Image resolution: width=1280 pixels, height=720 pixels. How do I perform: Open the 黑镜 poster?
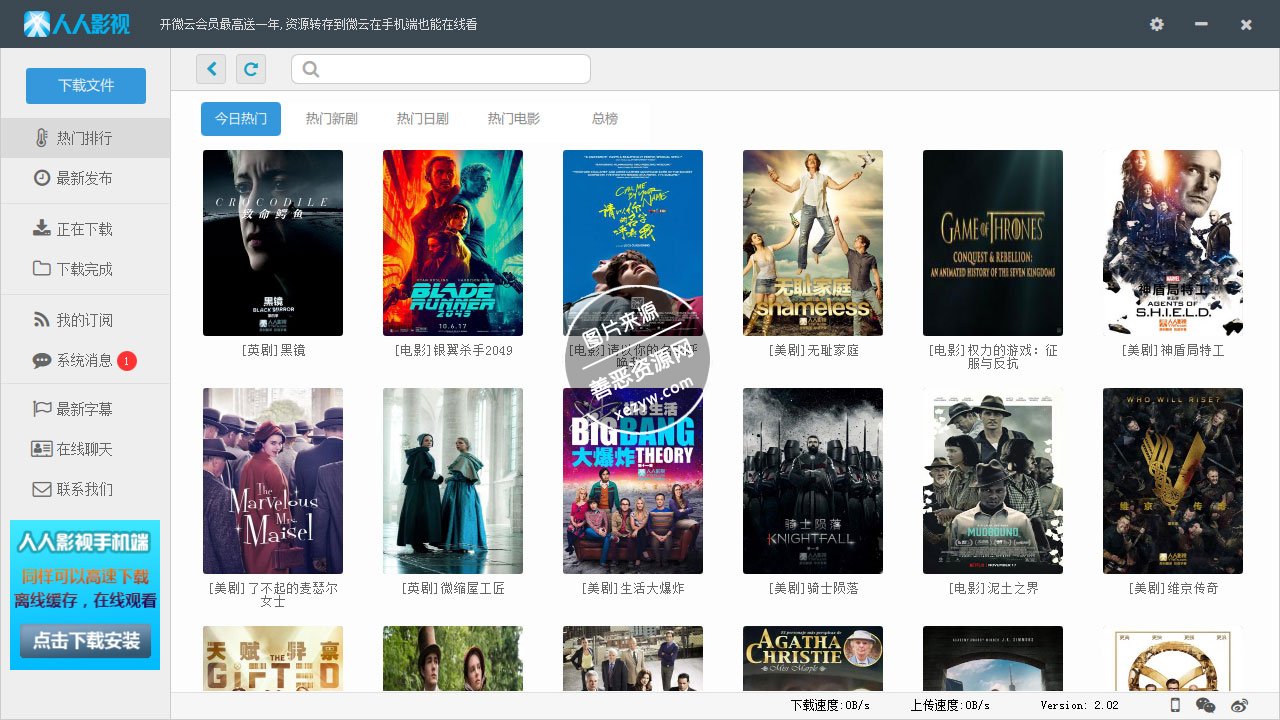coord(273,243)
